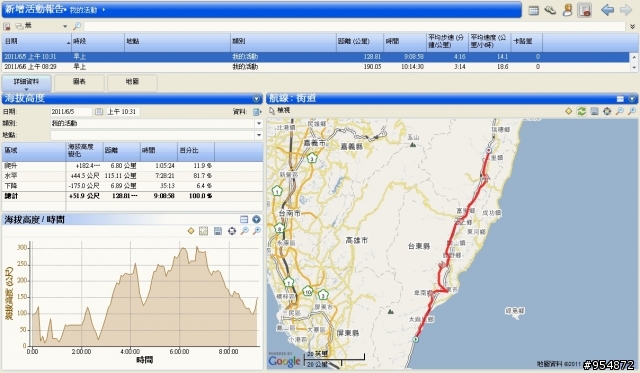Click the 9:08:58 total time in the elevation table
Image resolution: width=640 pixels, height=373 pixels.
[164, 196]
